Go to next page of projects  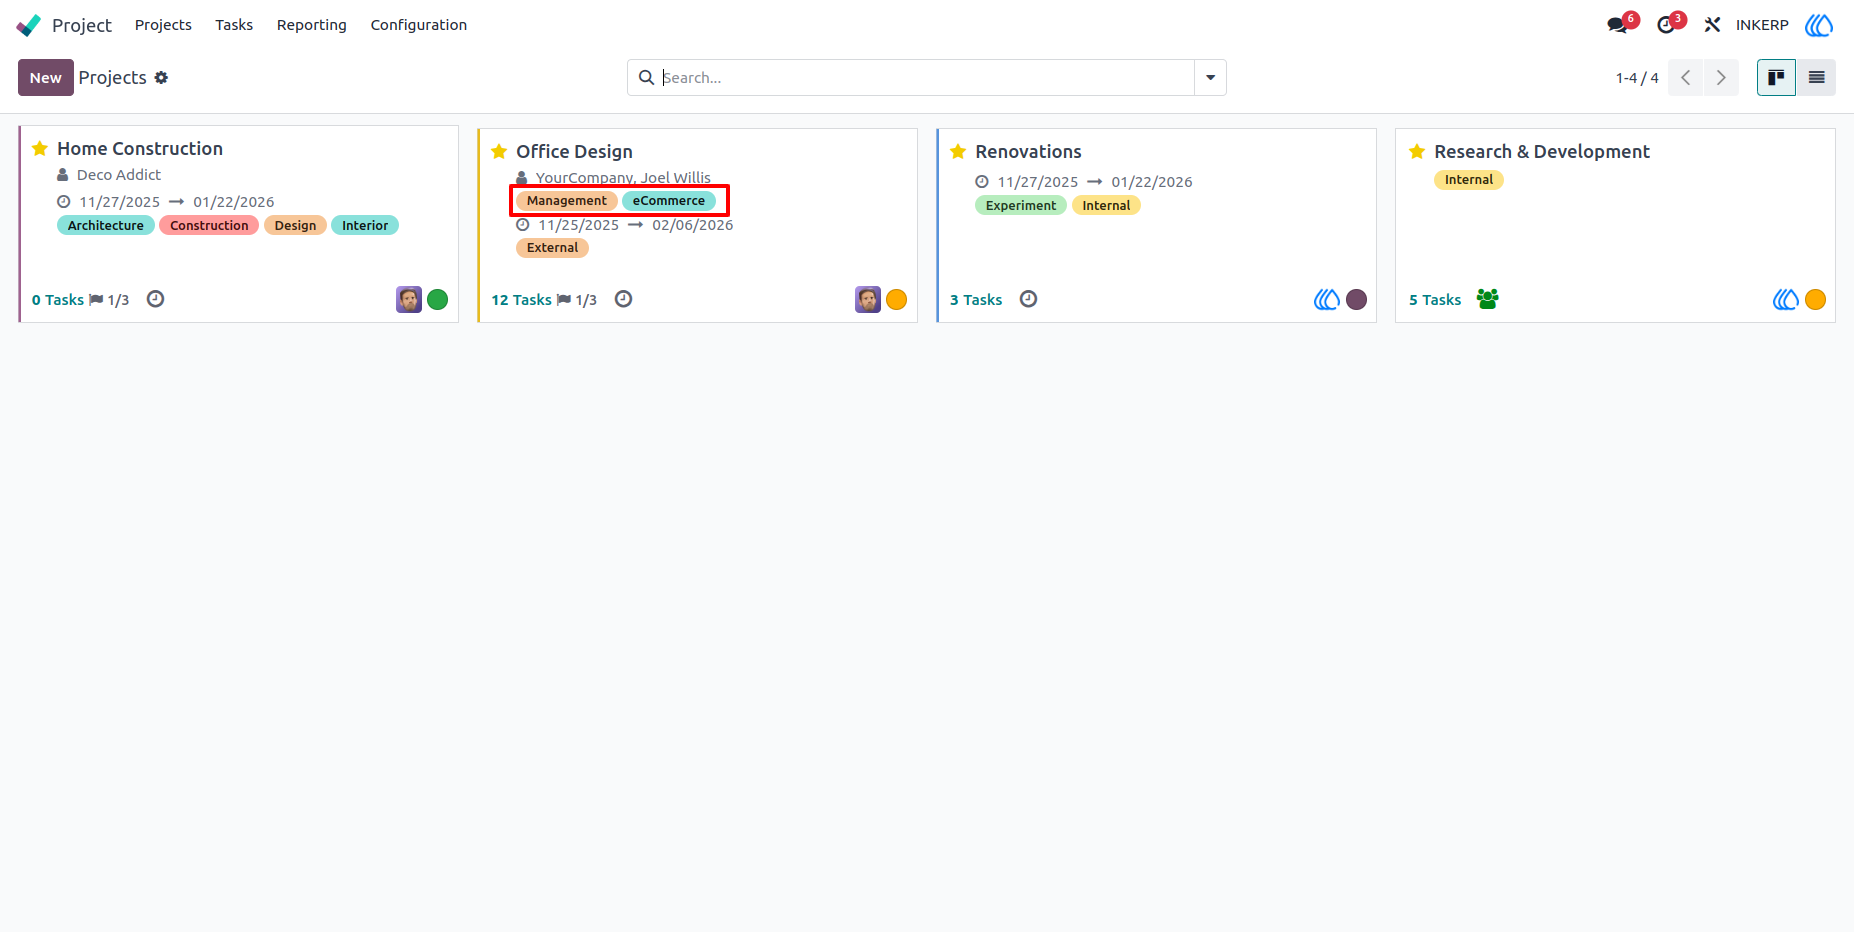pyautogui.click(x=1721, y=78)
